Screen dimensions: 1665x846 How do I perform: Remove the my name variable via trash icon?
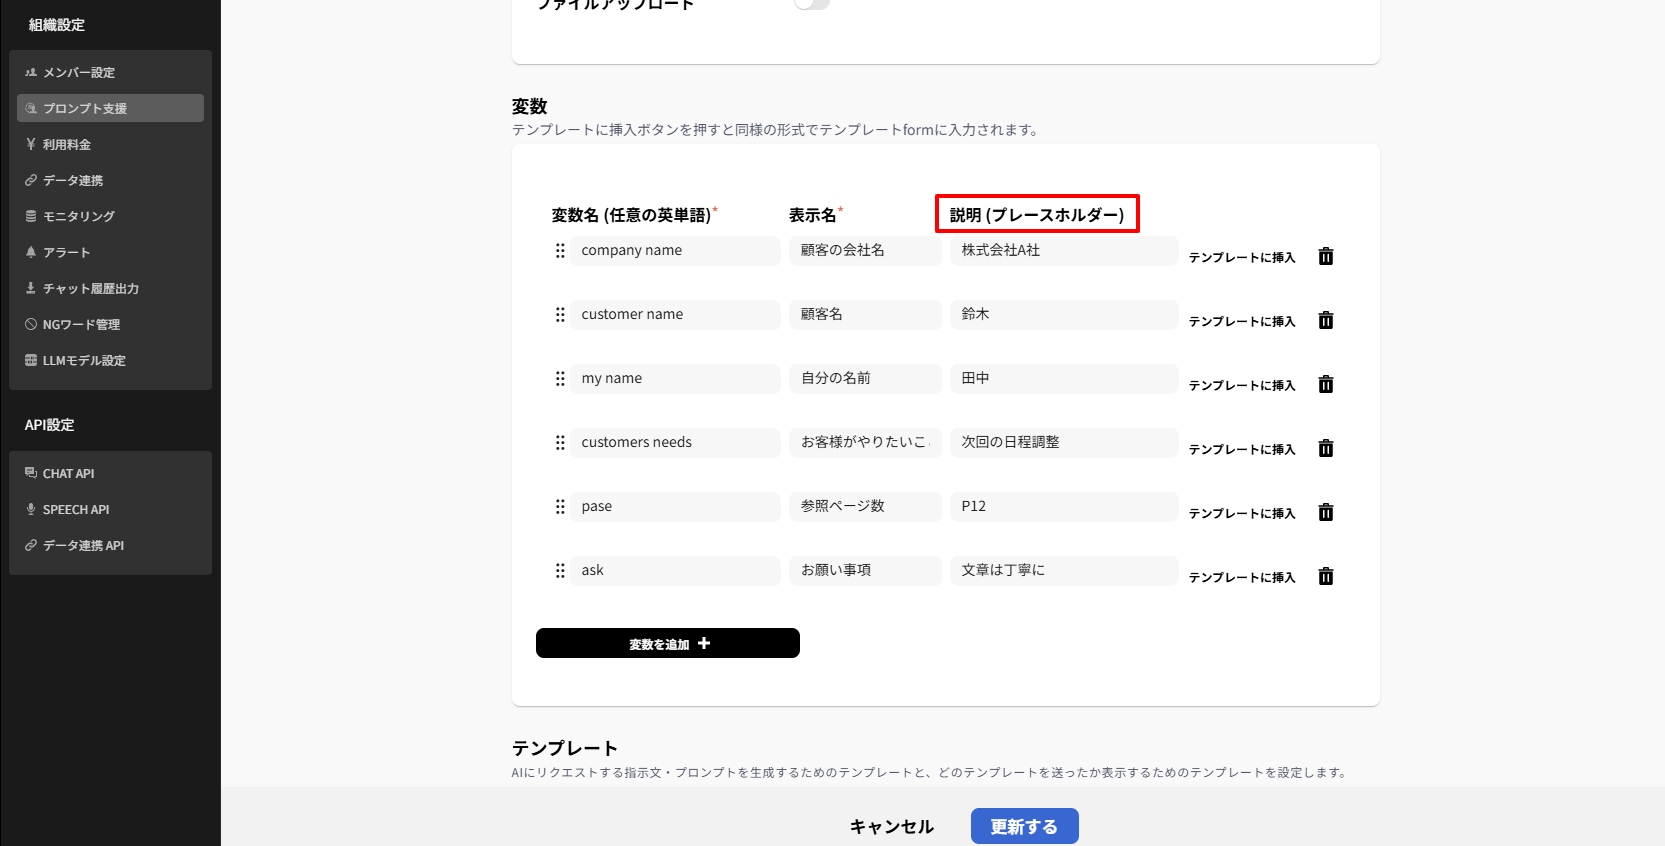1325,385
